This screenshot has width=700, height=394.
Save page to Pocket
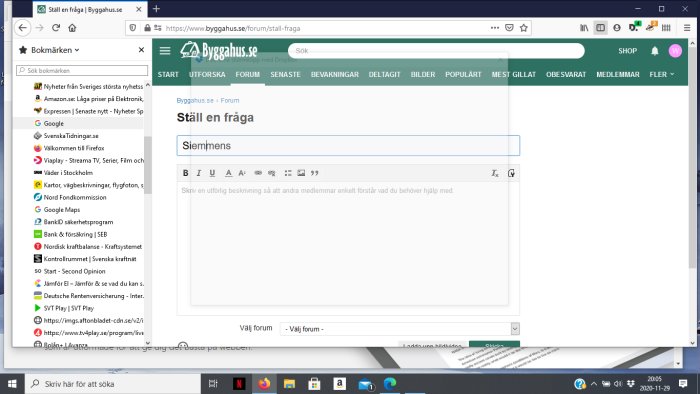pyautogui.click(x=509, y=28)
